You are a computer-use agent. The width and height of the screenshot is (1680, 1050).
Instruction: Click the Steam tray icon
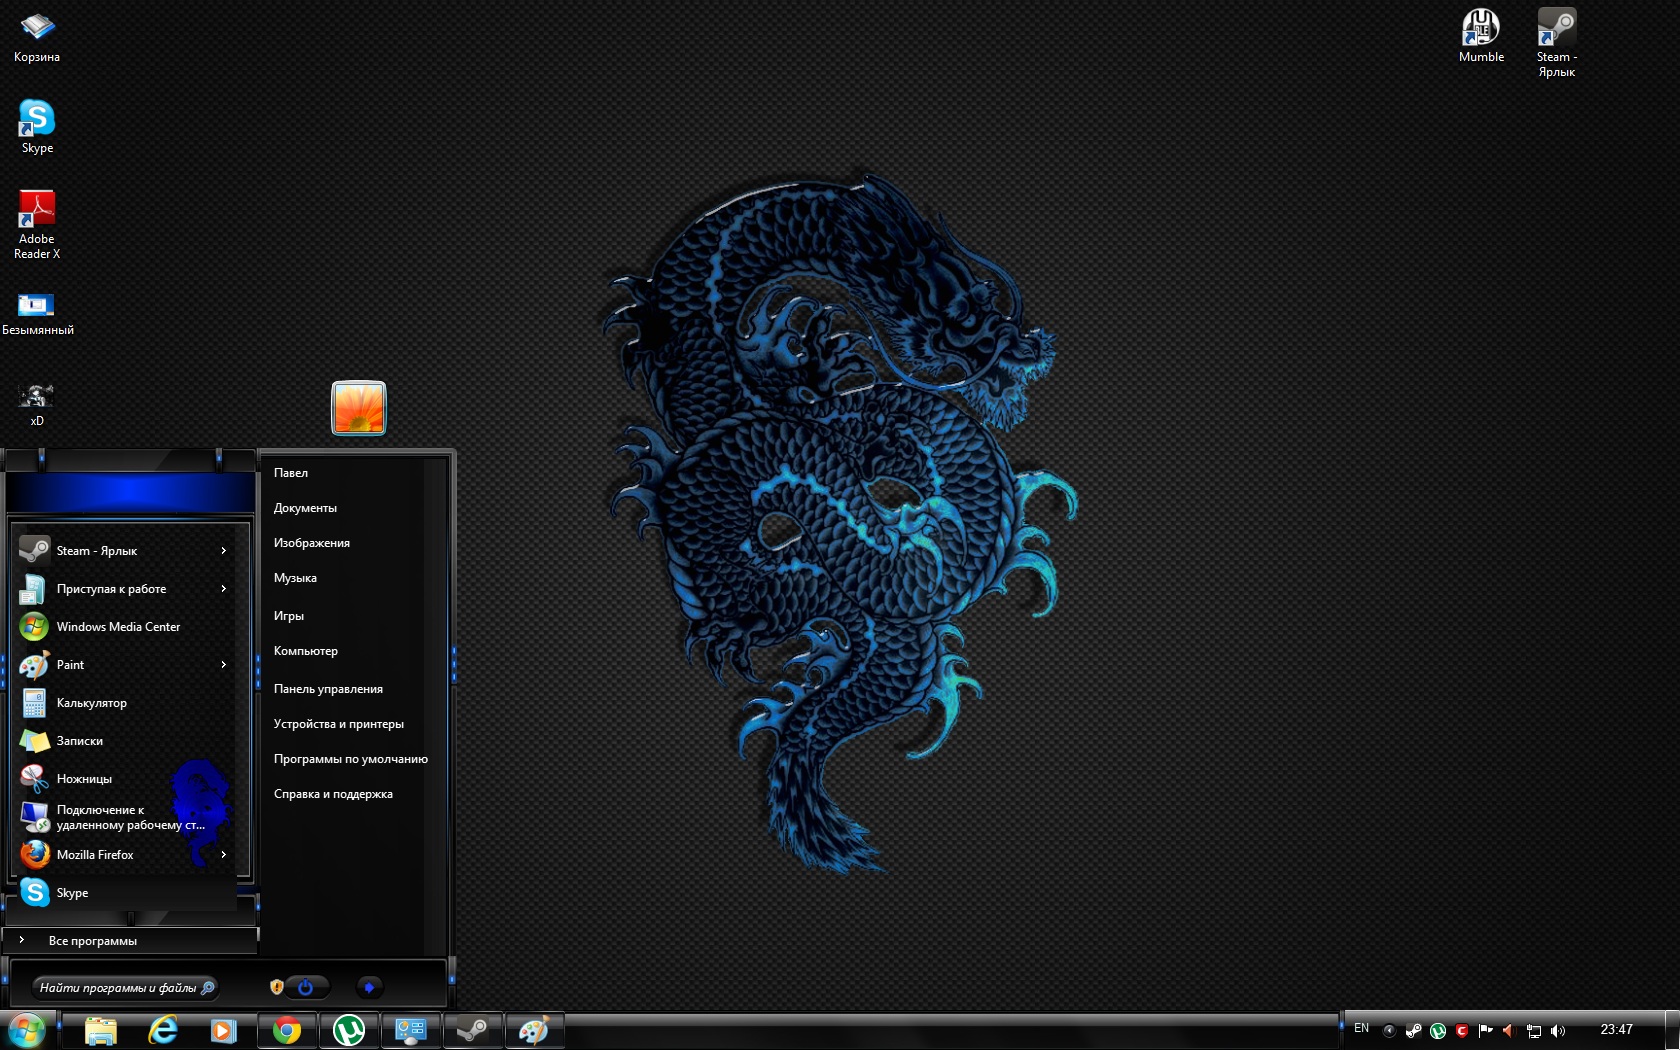[1413, 1031]
